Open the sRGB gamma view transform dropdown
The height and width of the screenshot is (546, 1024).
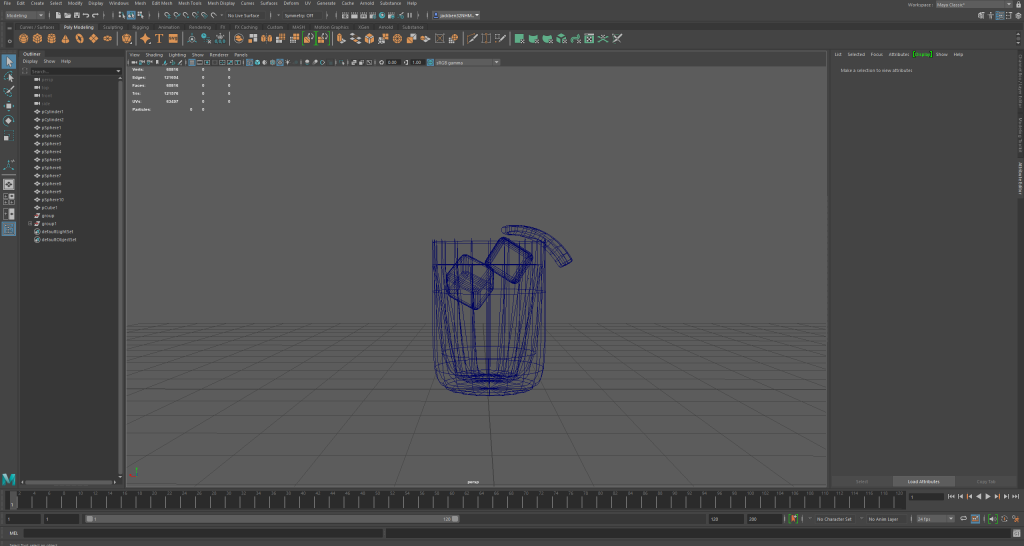click(x=465, y=62)
